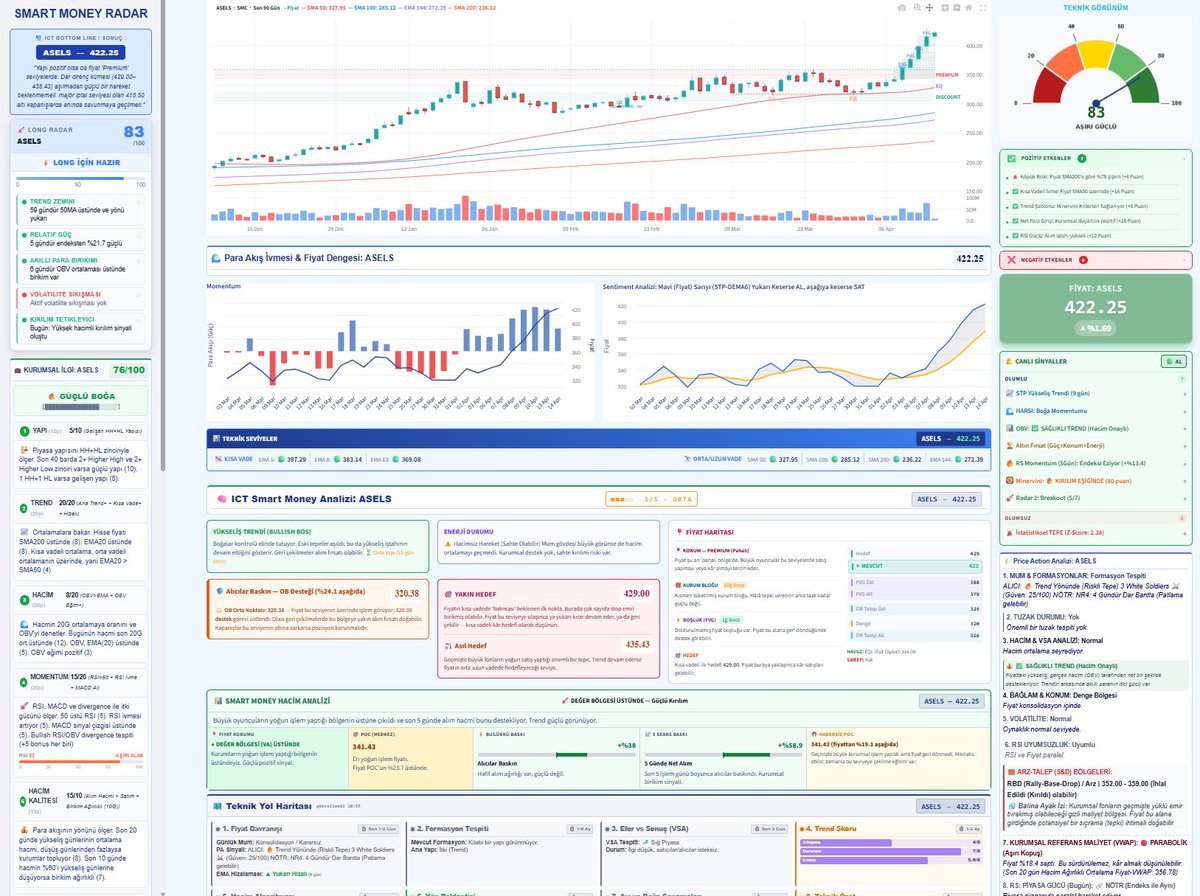
Task: Click the Teknik Seviyeler header icon
Action: coord(215,438)
